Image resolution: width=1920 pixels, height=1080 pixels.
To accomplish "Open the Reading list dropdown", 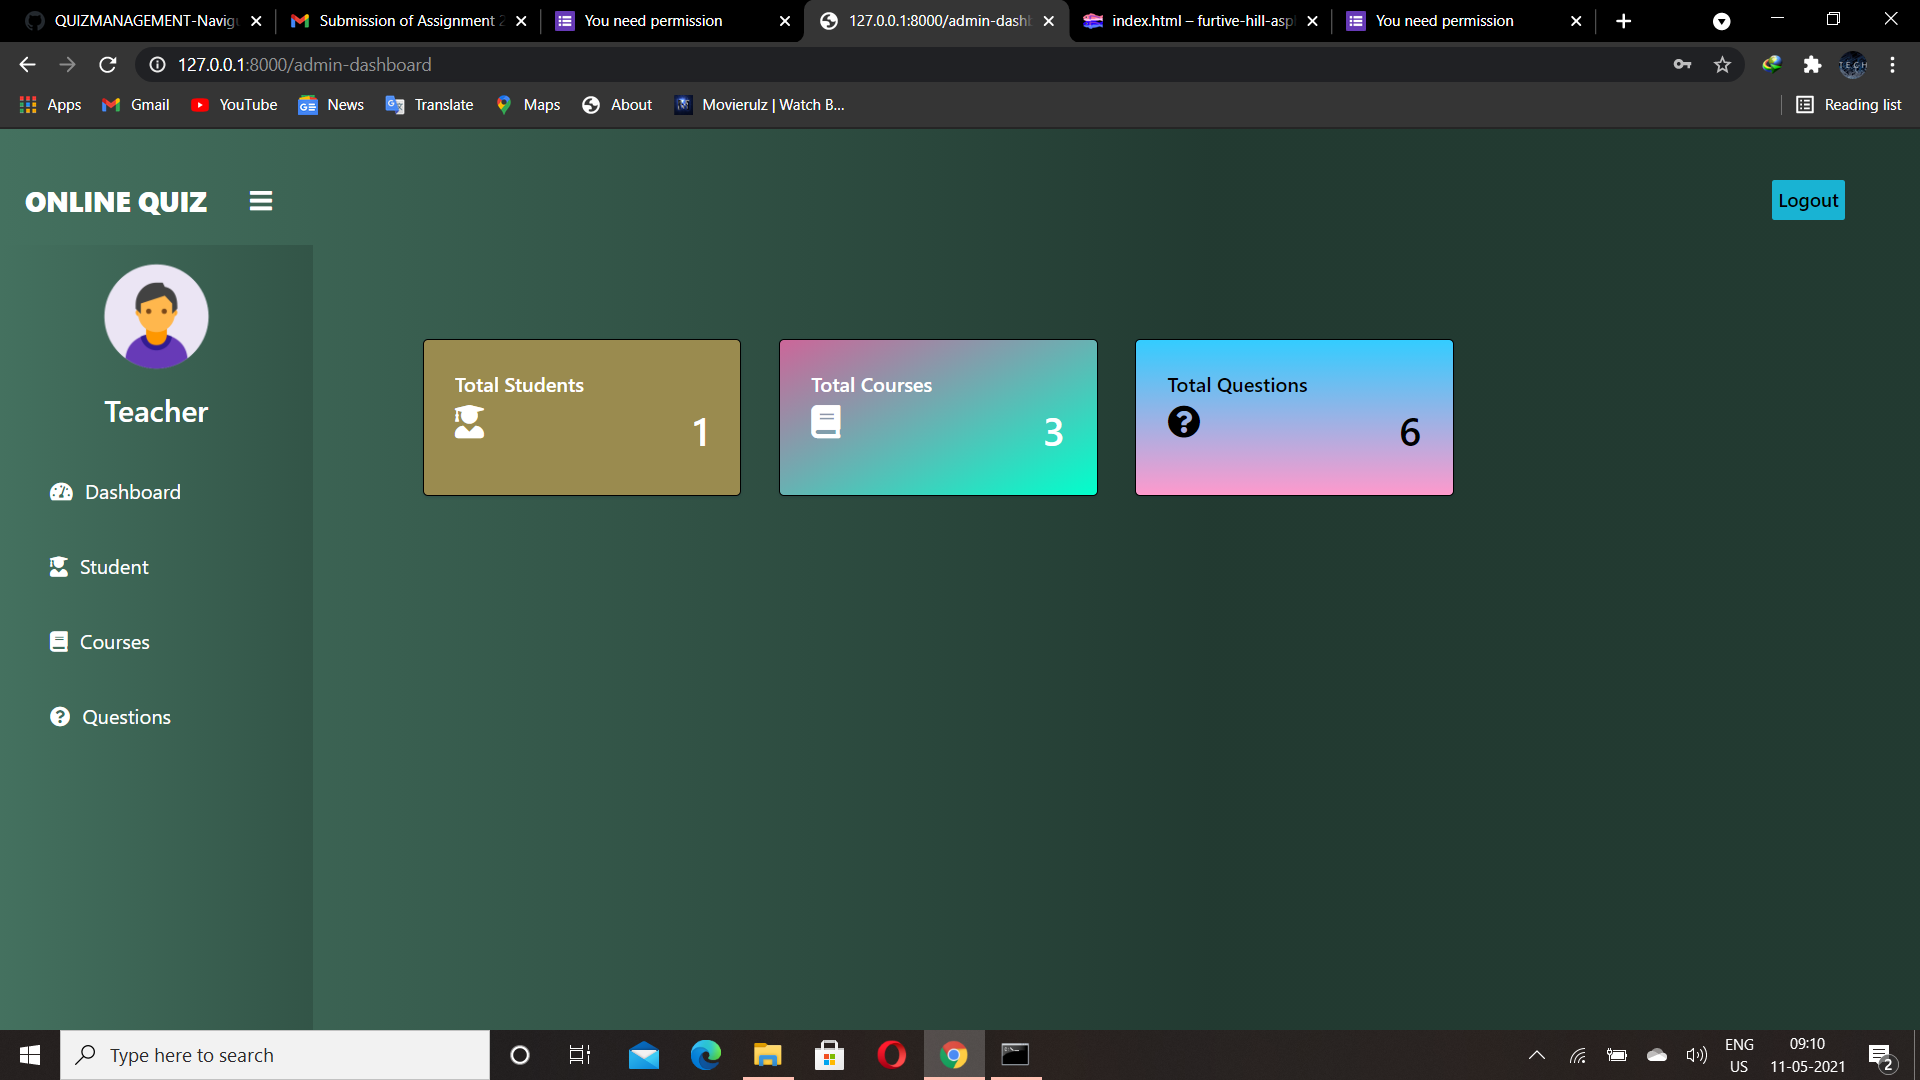I will 1849,104.
